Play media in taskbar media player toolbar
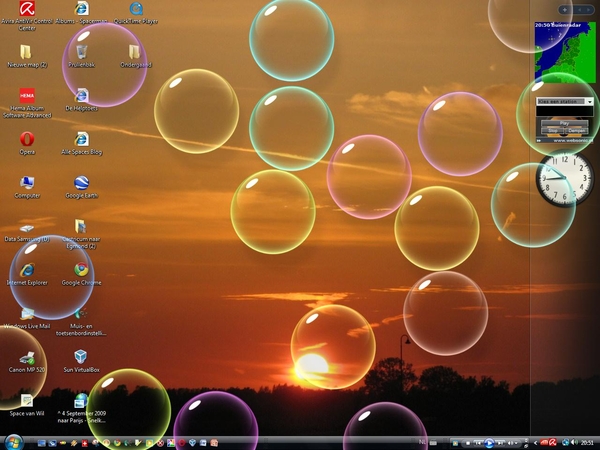Screen dimensions: 600x450 tap(489, 443)
